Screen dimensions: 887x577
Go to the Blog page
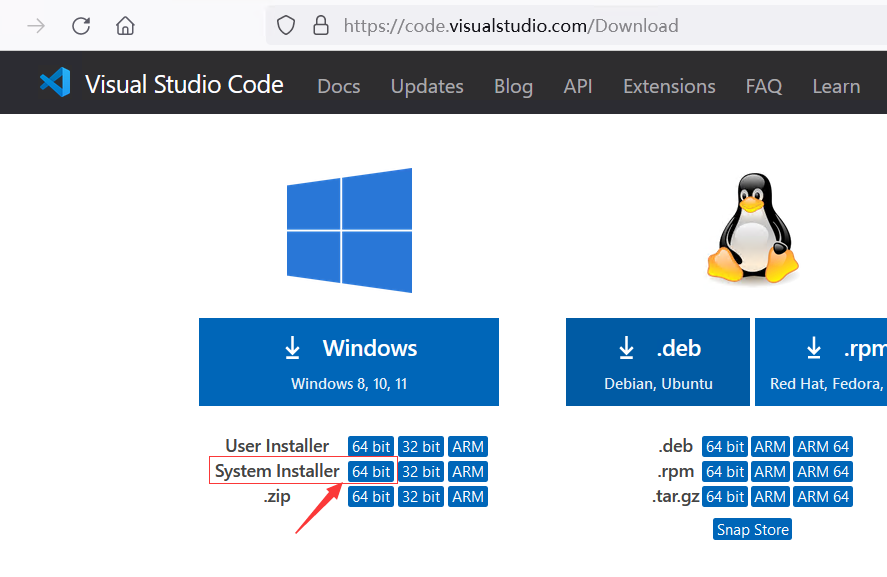coord(513,86)
